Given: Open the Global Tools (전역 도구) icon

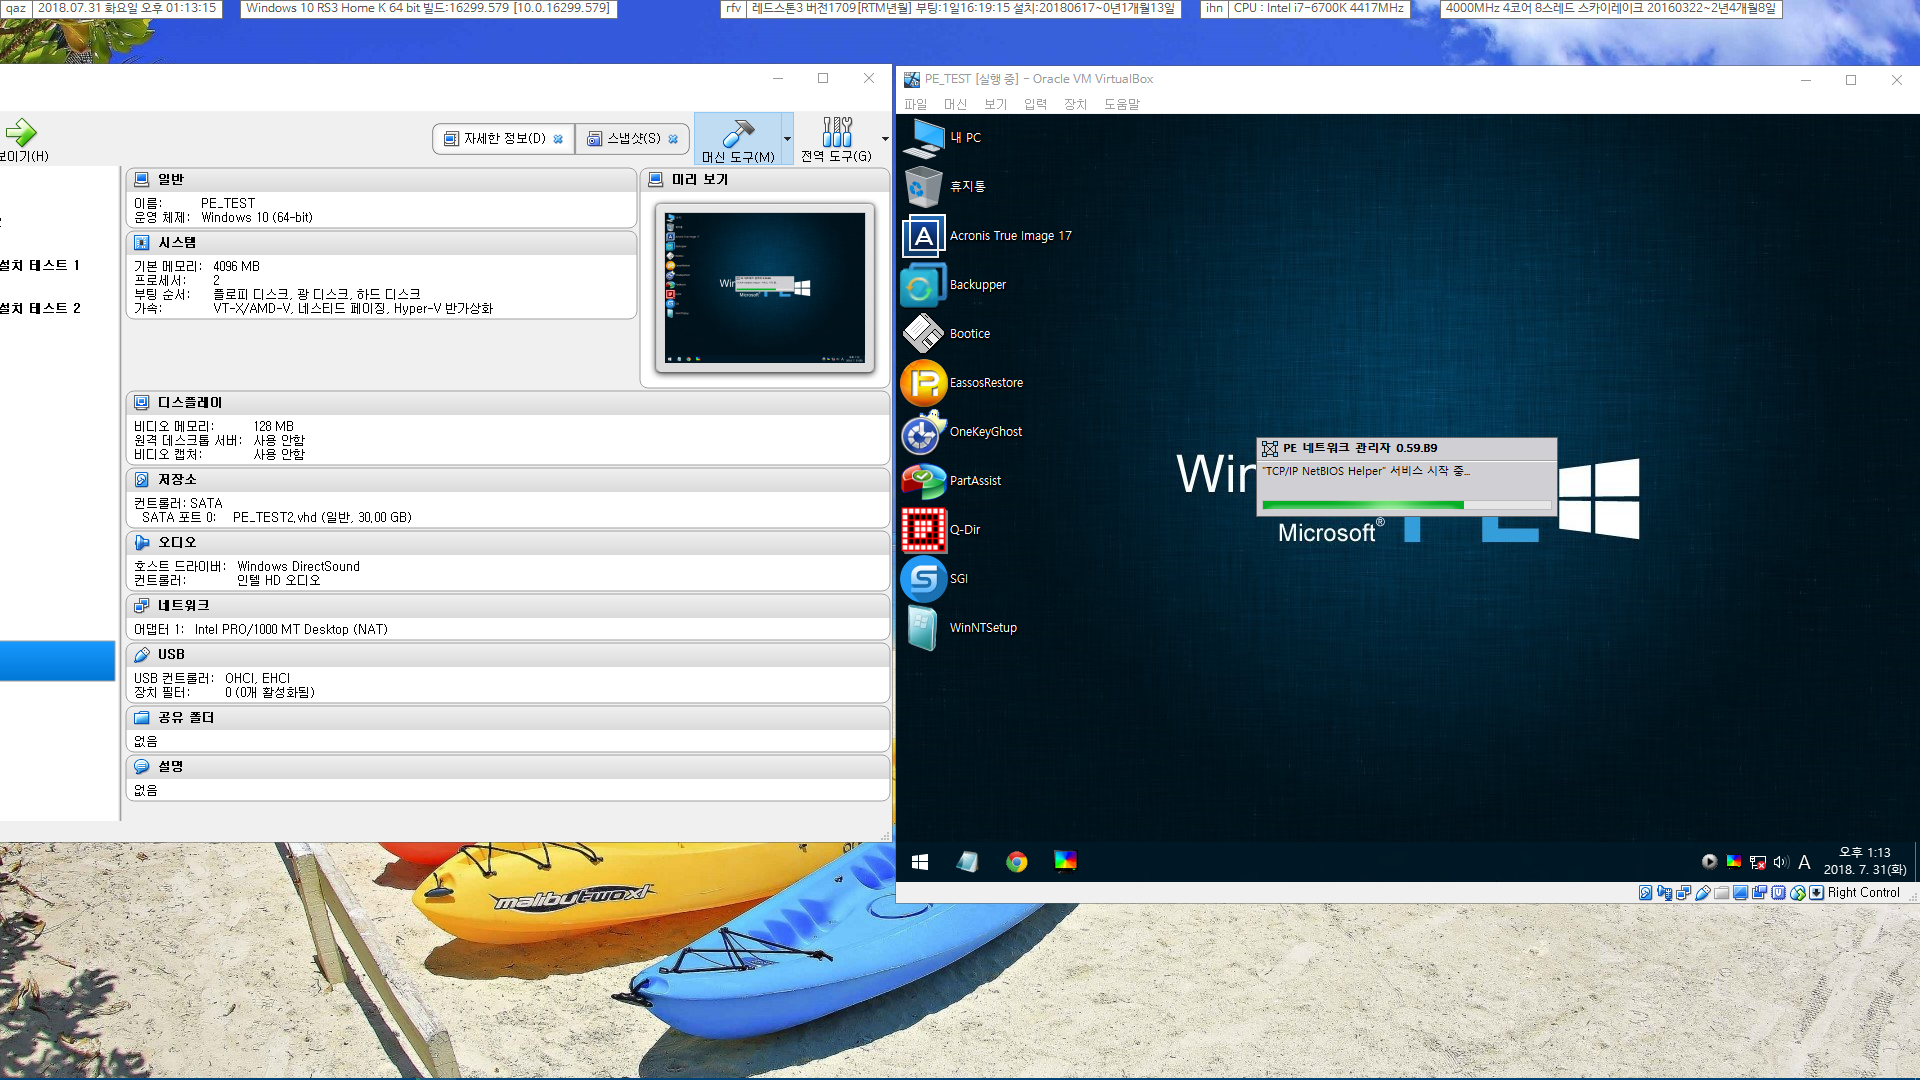Looking at the screenshot, I should tap(837, 131).
